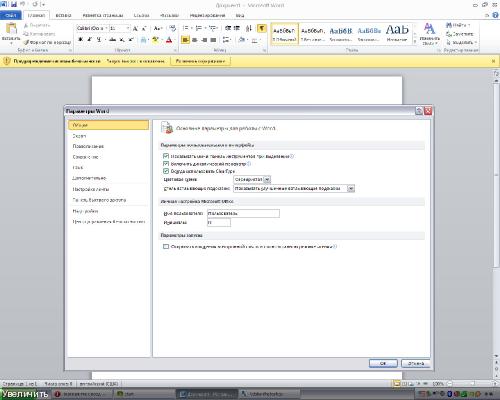Click the Save icon in quick access toolbar

pyautogui.click(x=14, y=5)
